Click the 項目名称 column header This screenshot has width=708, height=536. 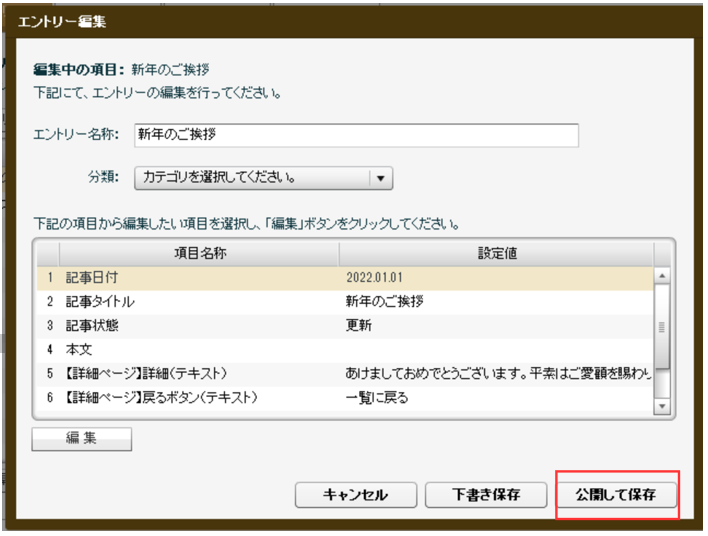[200, 253]
